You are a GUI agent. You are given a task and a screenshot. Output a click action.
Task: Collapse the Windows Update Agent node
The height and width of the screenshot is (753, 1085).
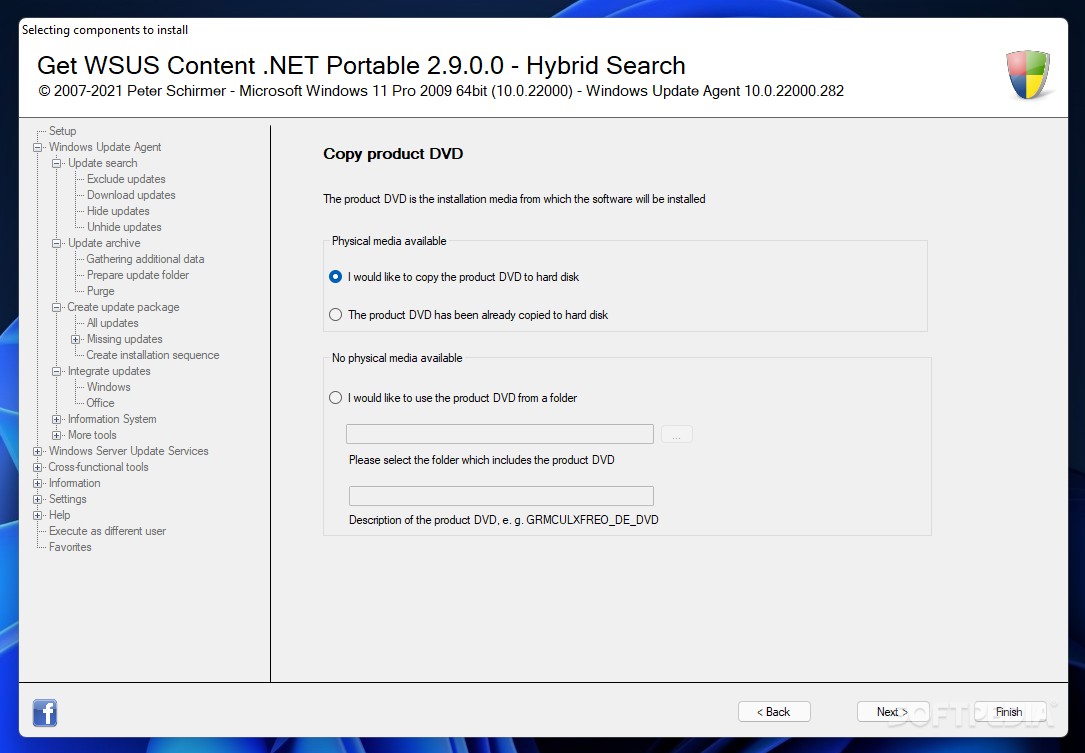(x=37, y=147)
